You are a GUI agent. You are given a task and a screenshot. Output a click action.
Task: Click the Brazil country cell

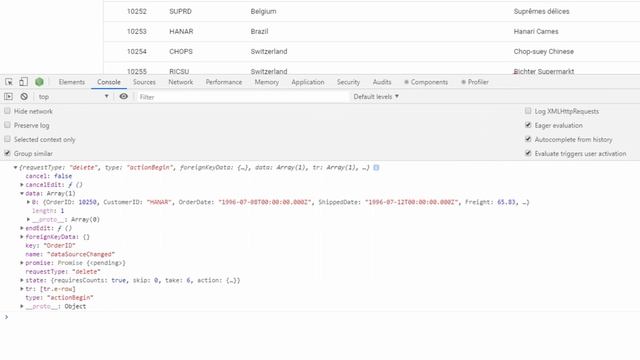pyautogui.click(x=259, y=31)
